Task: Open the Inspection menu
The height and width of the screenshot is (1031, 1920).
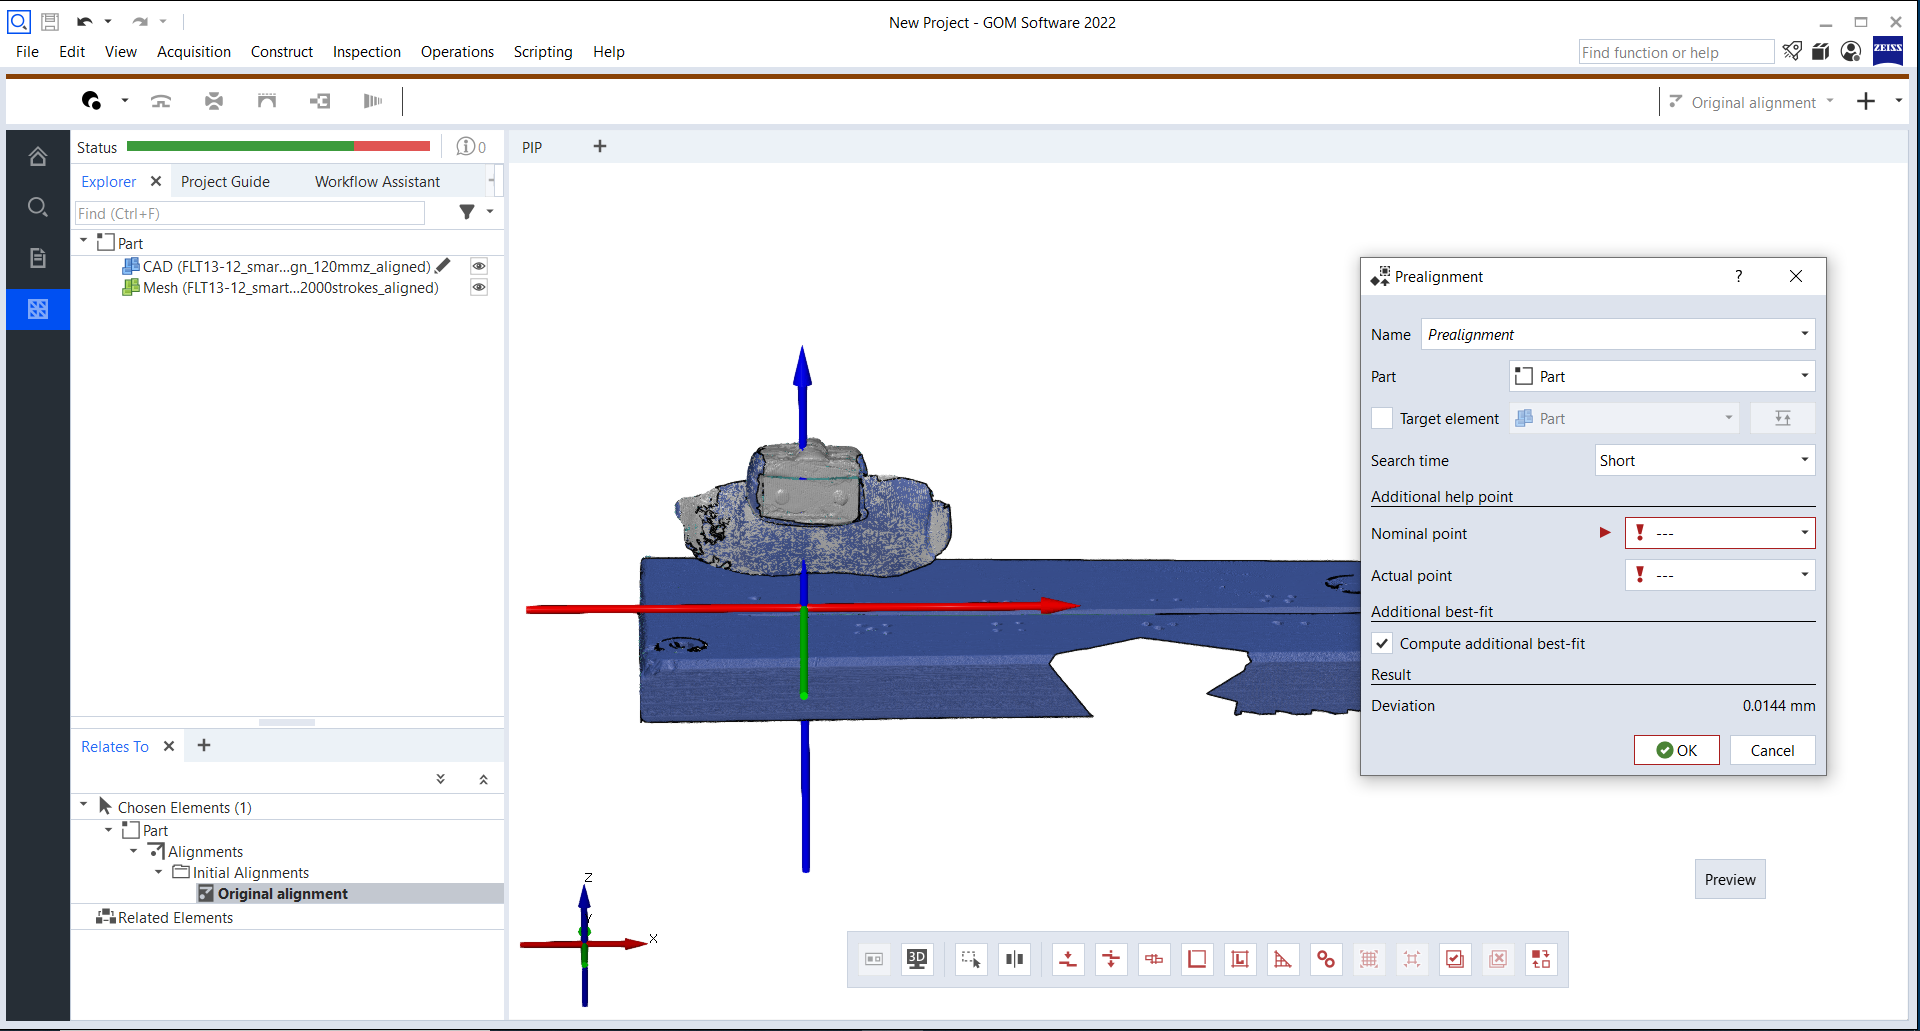Action: click(366, 52)
